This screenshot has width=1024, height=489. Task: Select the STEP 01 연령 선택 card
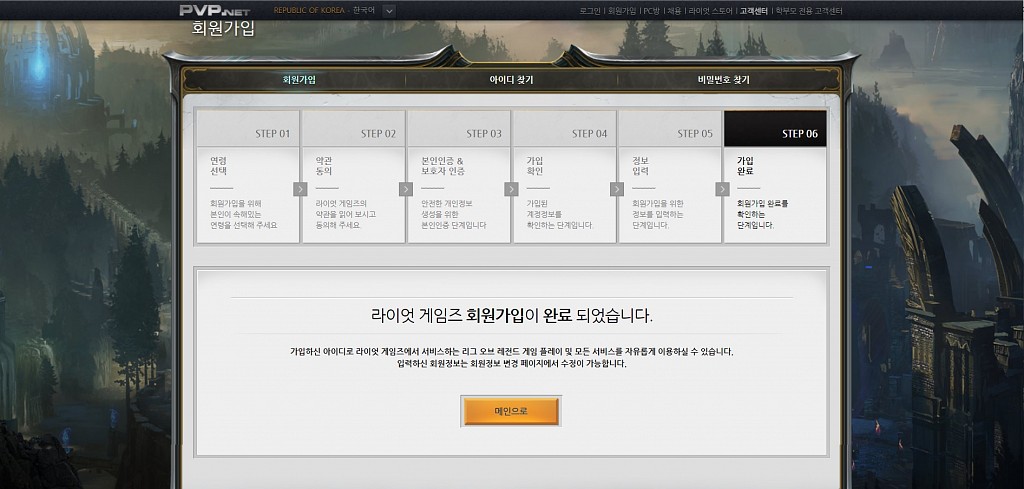(x=247, y=177)
